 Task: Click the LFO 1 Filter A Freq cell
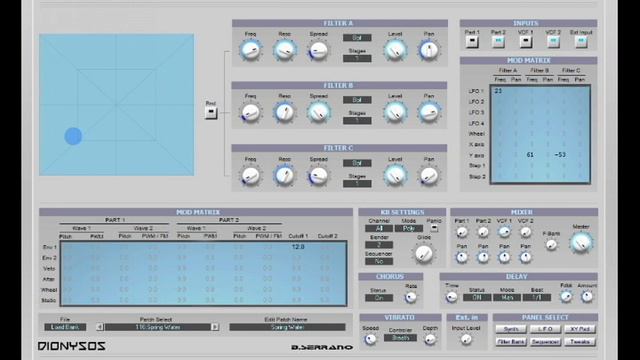[498, 91]
